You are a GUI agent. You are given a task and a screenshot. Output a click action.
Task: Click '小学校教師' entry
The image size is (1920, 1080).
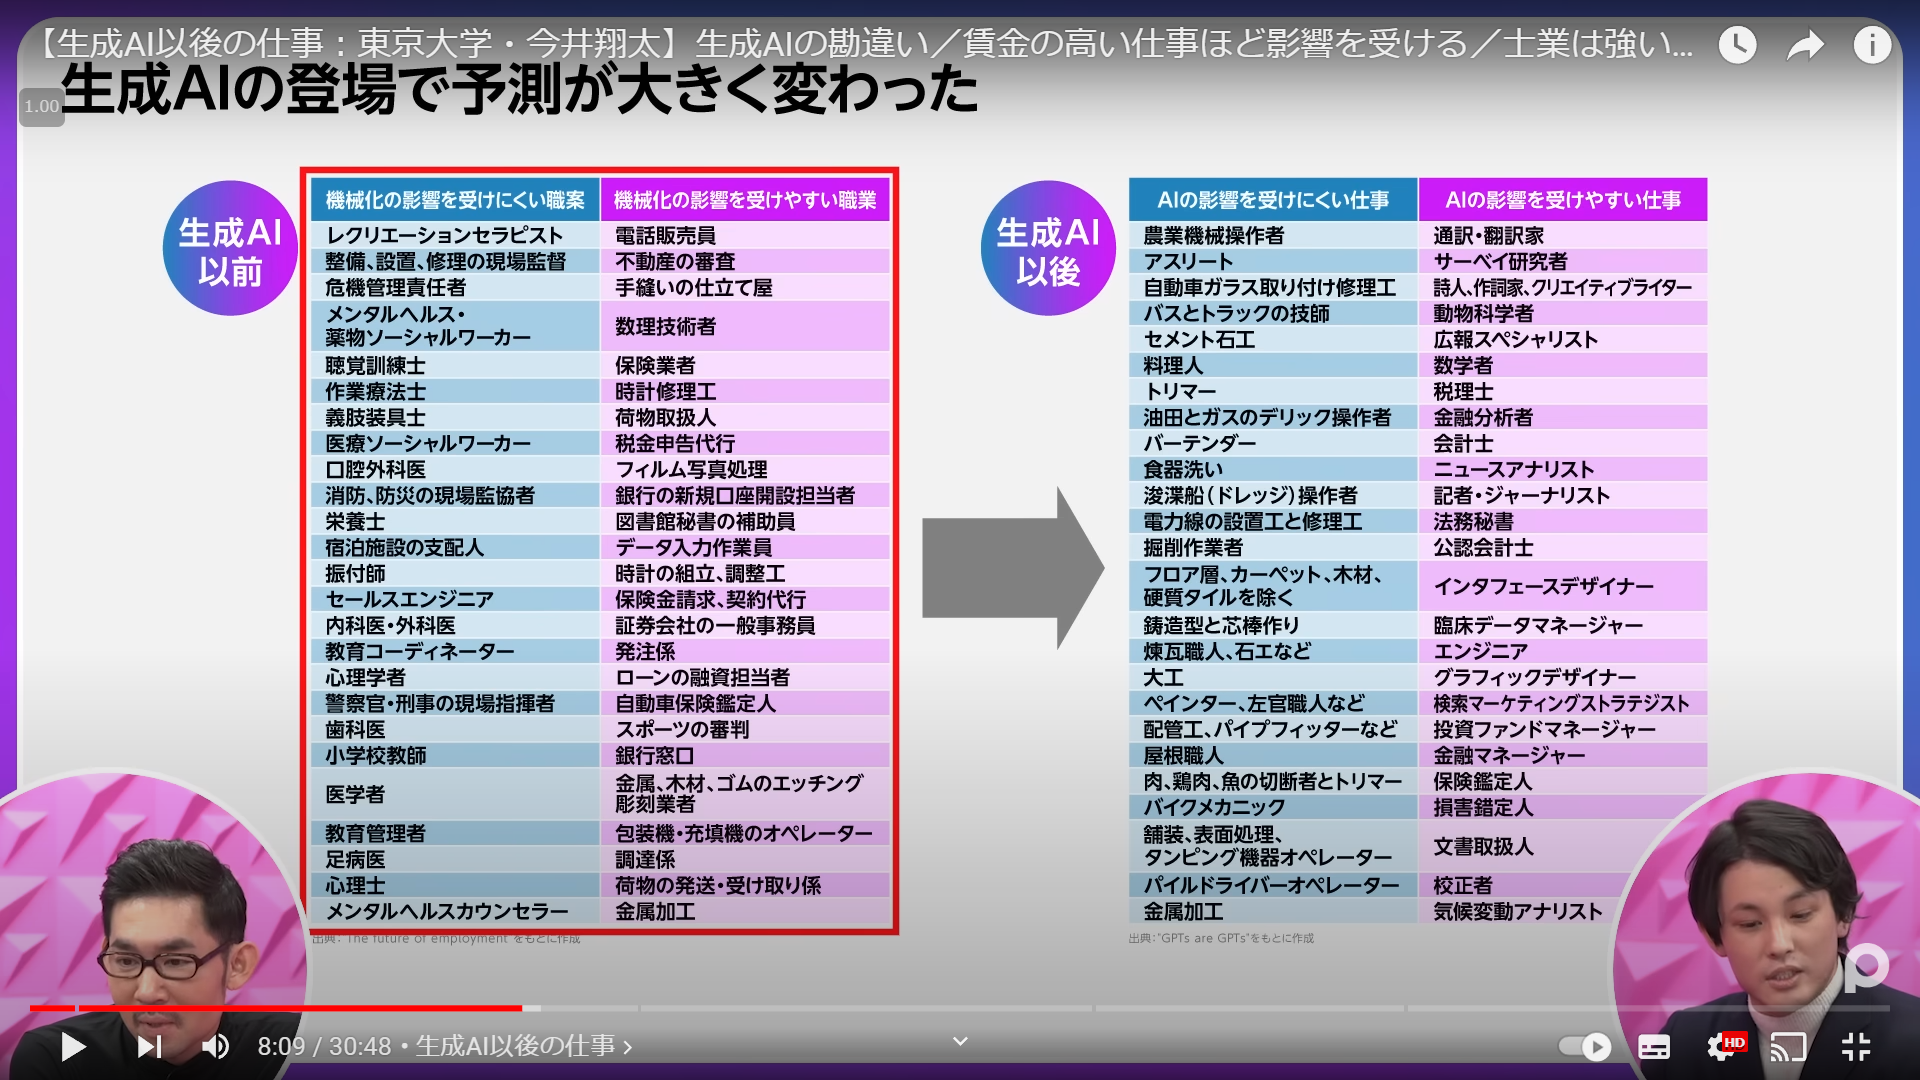pyautogui.click(x=375, y=755)
